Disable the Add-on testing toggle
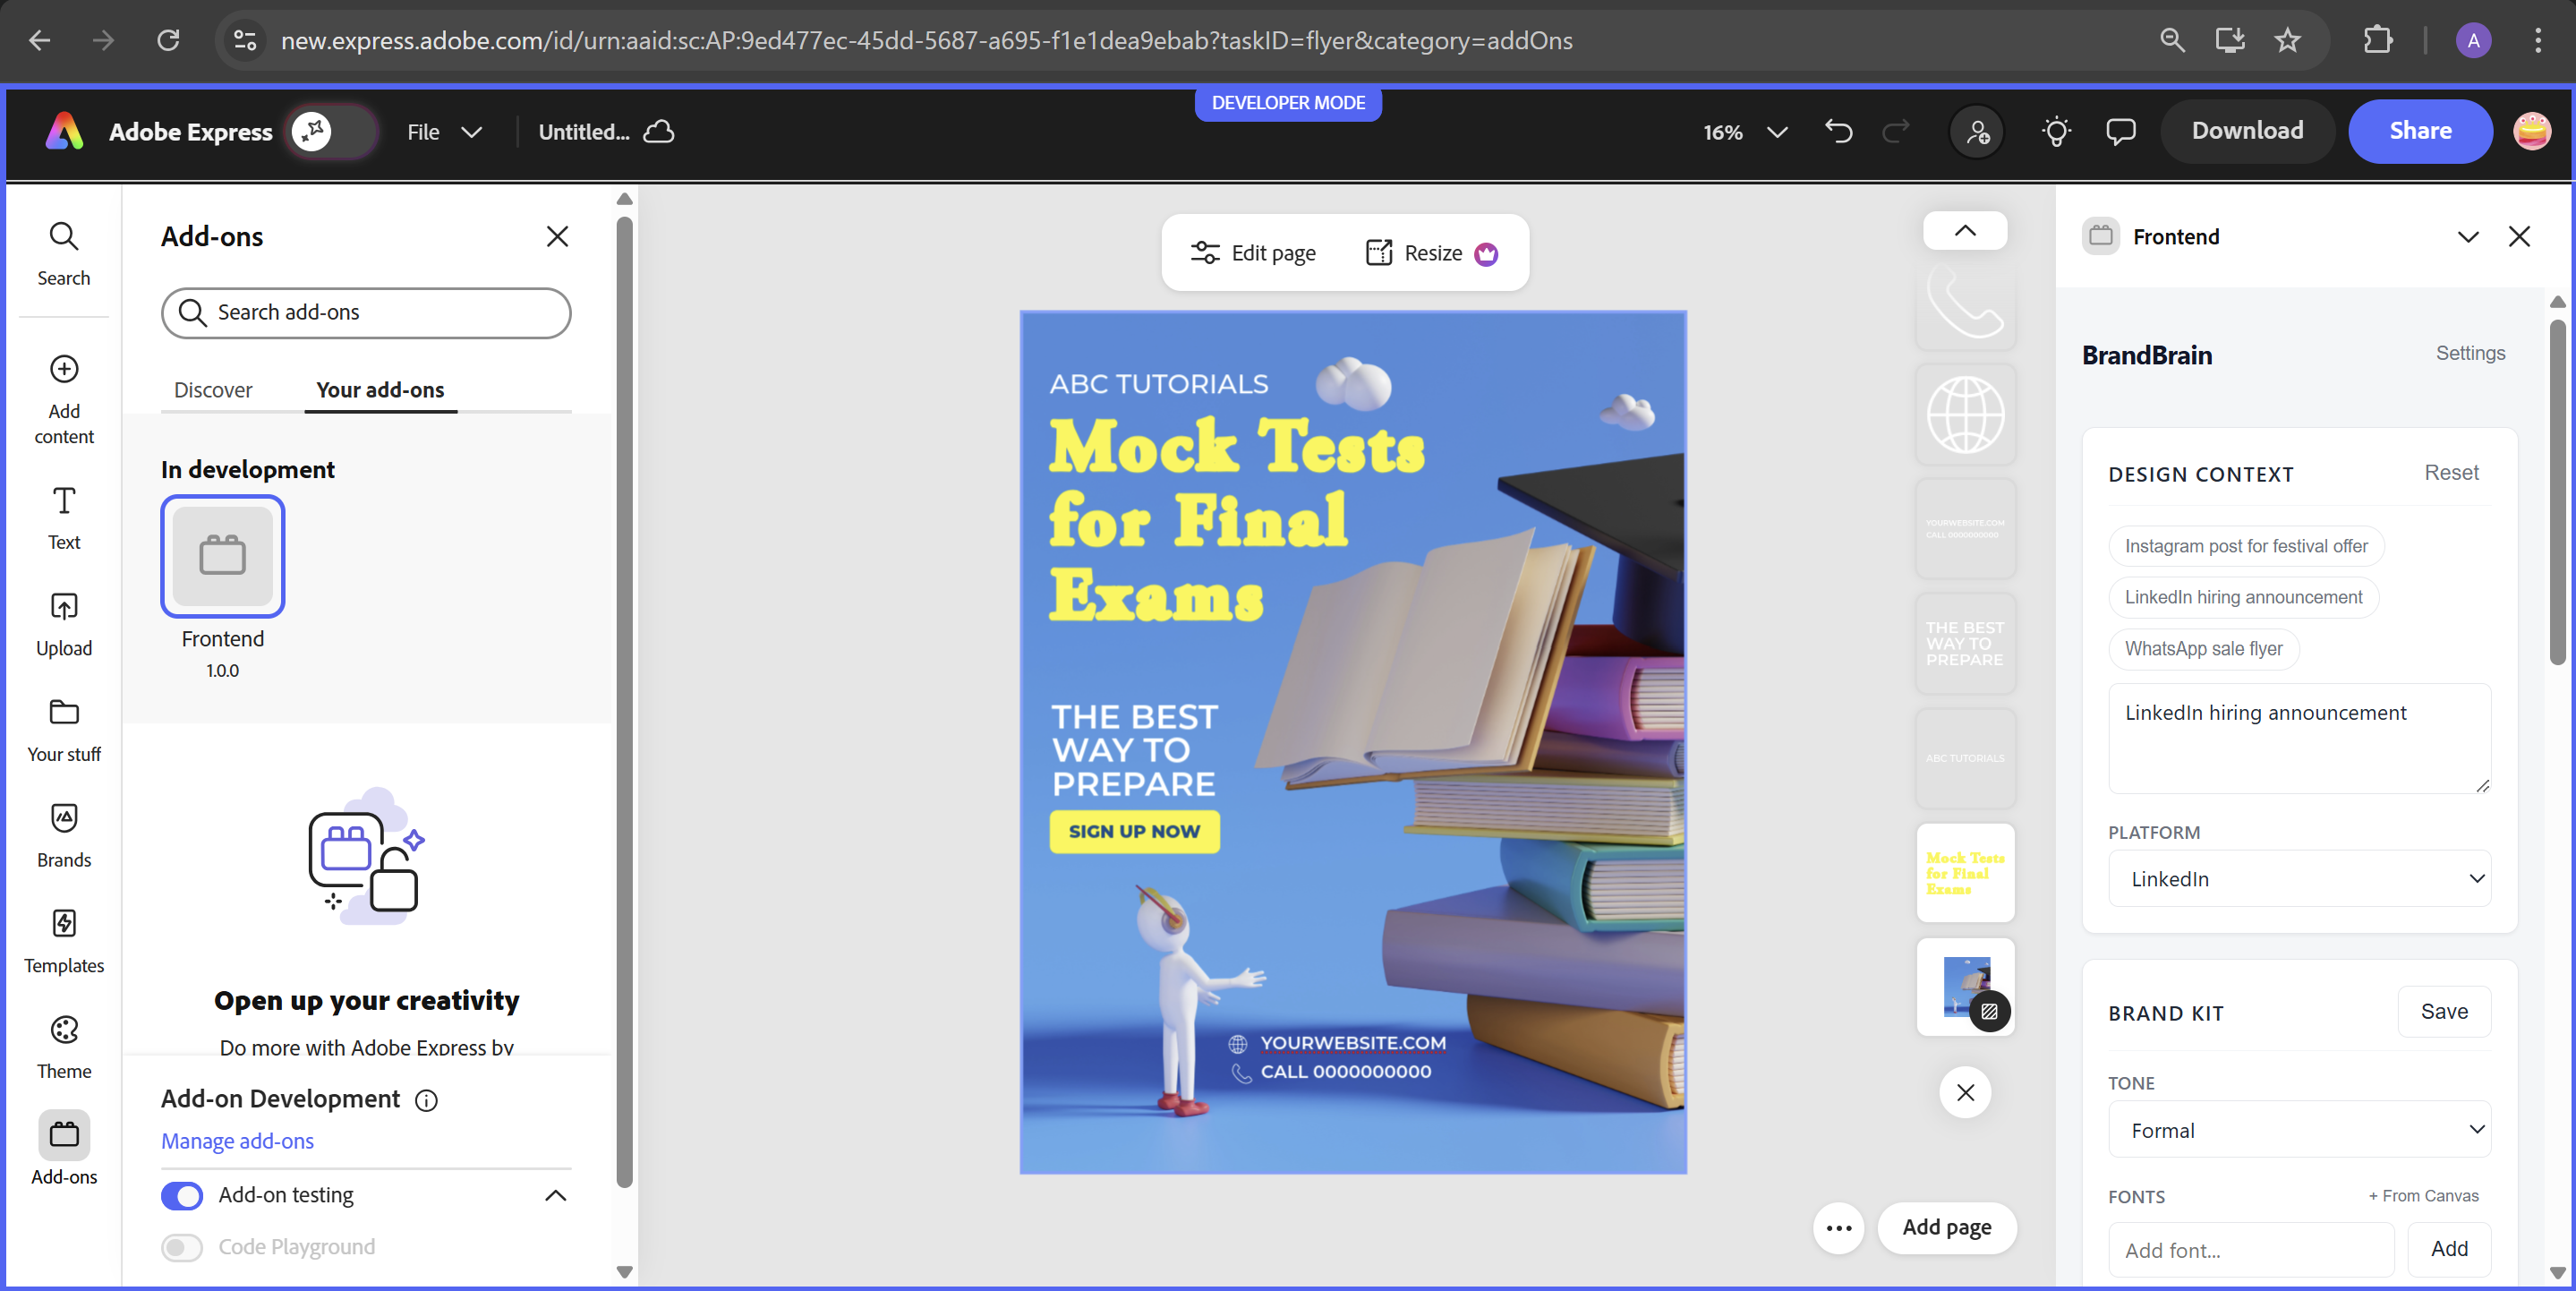This screenshot has height=1291, width=2576. click(182, 1195)
